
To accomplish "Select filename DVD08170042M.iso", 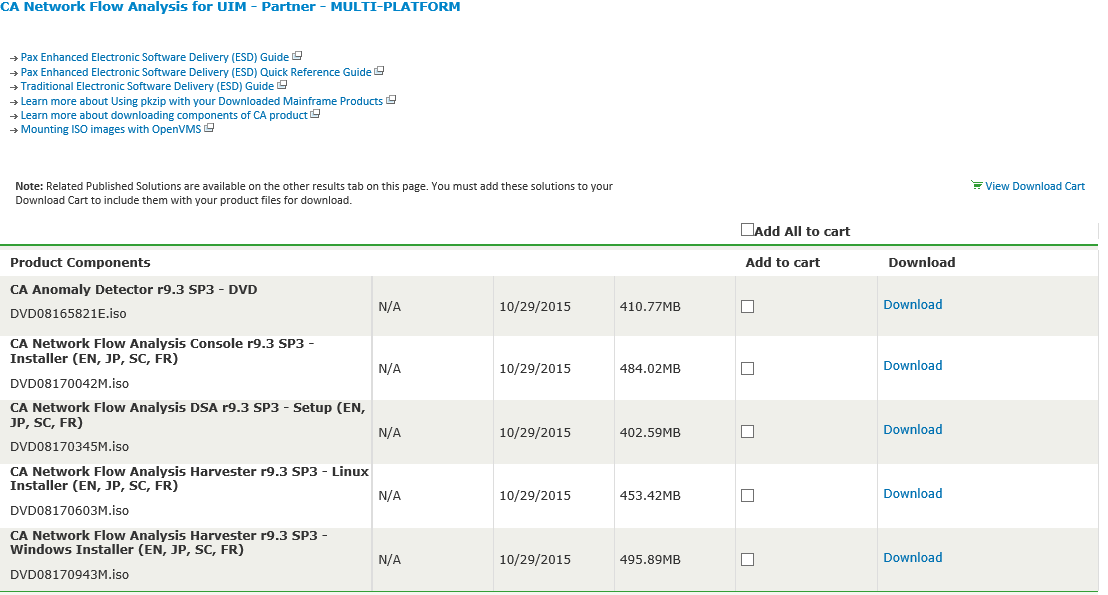I will point(69,384).
